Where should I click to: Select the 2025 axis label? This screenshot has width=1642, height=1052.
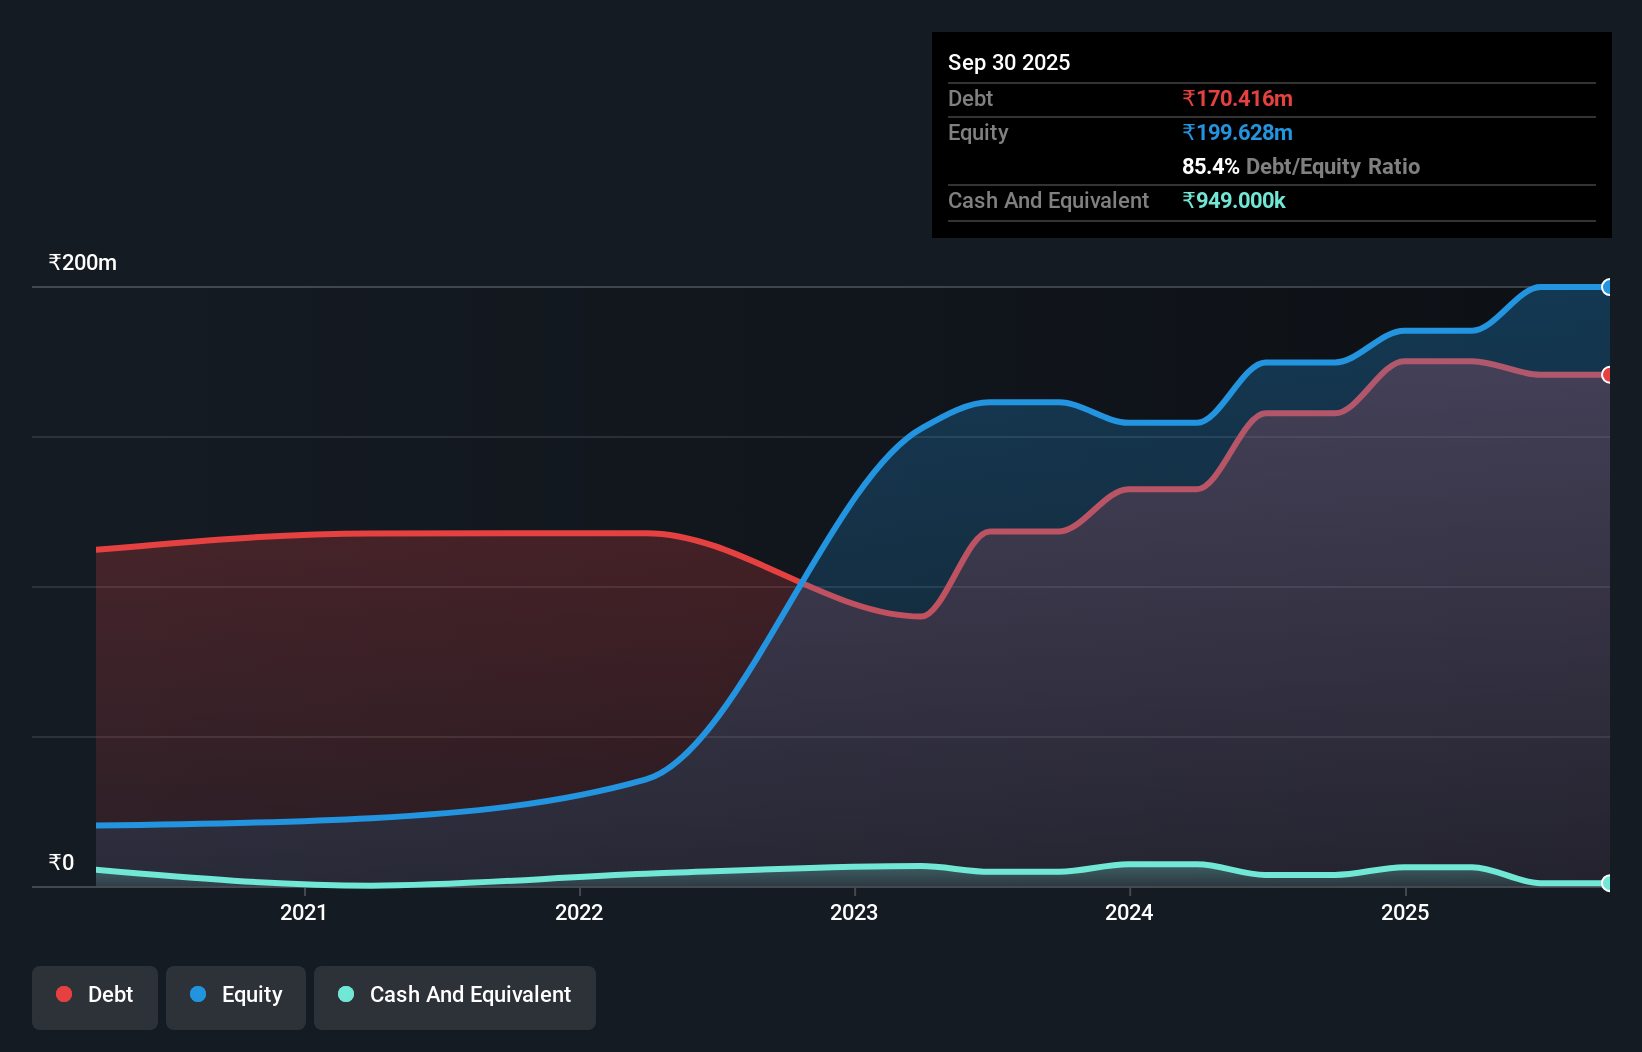1406,912
